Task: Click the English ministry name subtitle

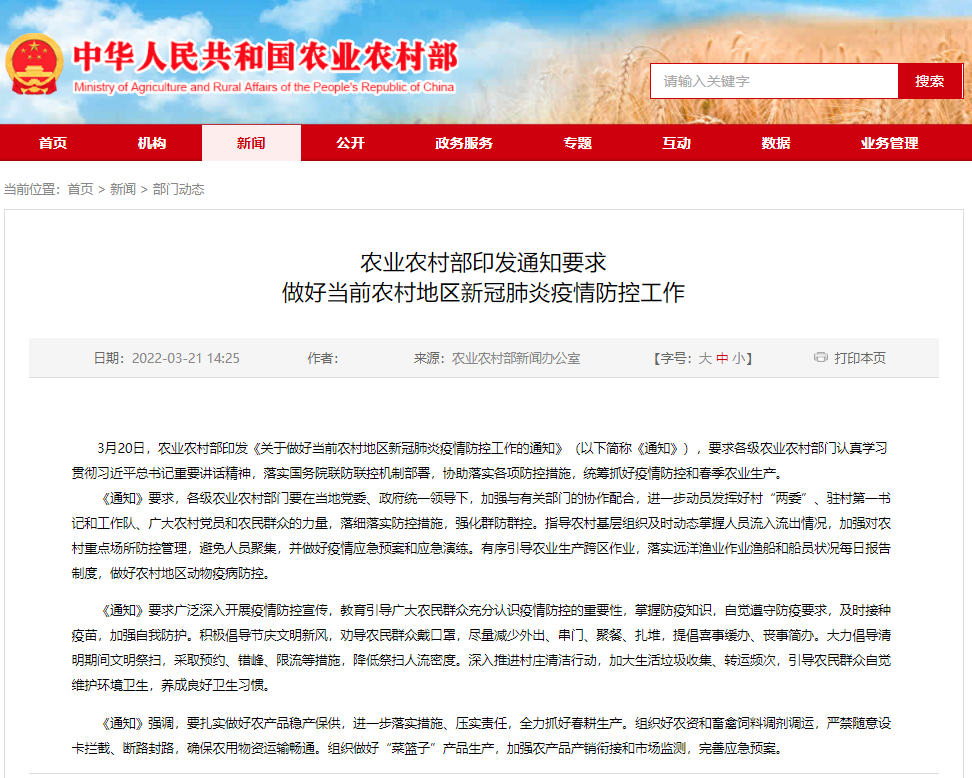Action: [264, 87]
